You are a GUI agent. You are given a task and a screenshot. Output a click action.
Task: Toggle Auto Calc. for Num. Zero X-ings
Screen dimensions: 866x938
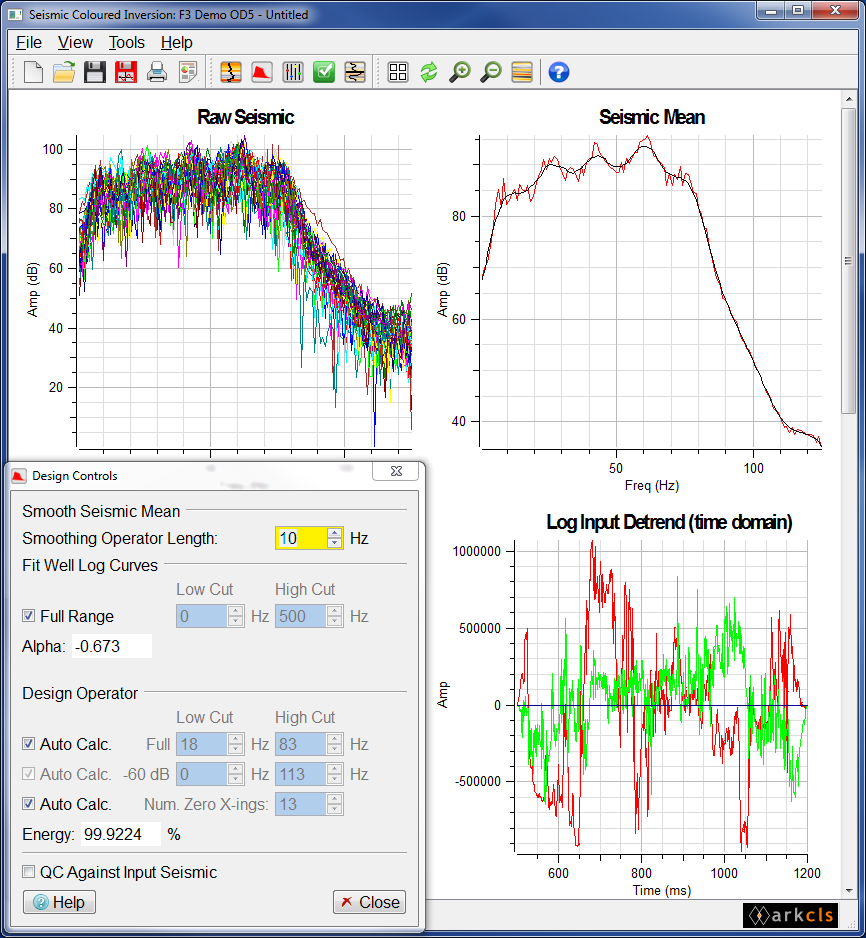pyautogui.click(x=28, y=803)
